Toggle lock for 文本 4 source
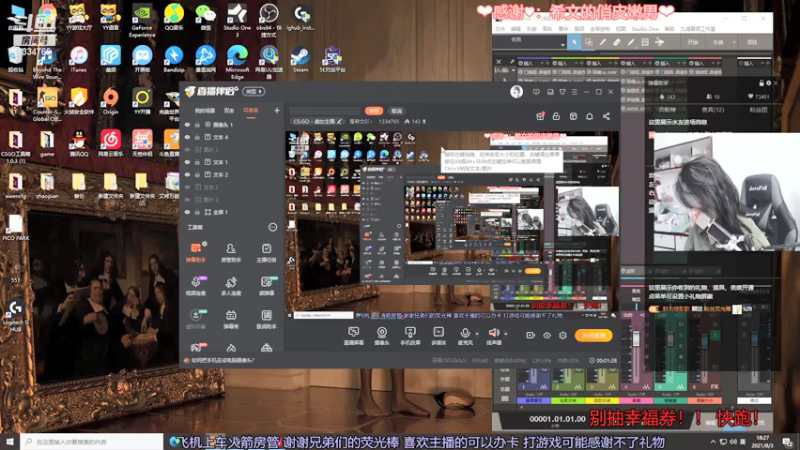This screenshot has height=450, width=800. pos(197,137)
